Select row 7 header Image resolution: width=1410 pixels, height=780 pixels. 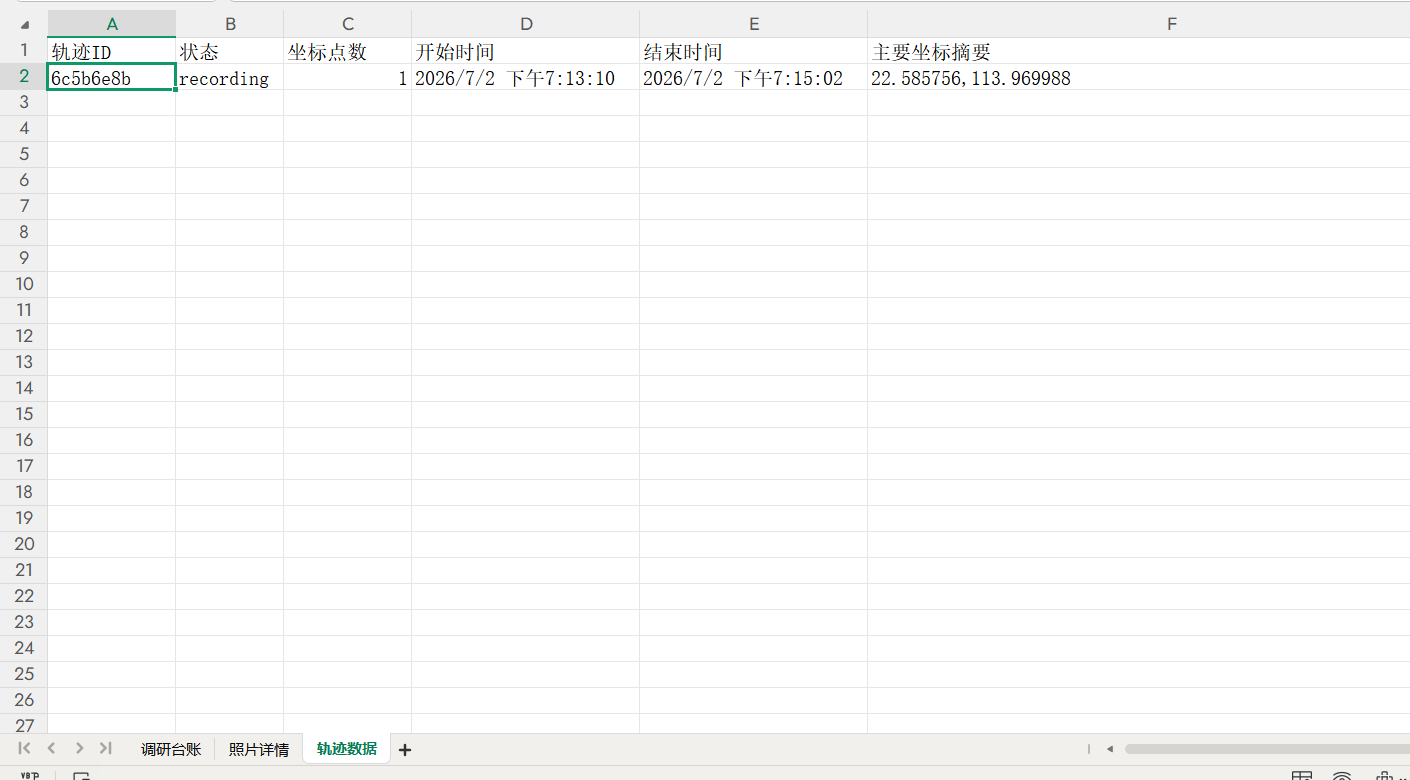pyautogui.click(x=24, y=207)
